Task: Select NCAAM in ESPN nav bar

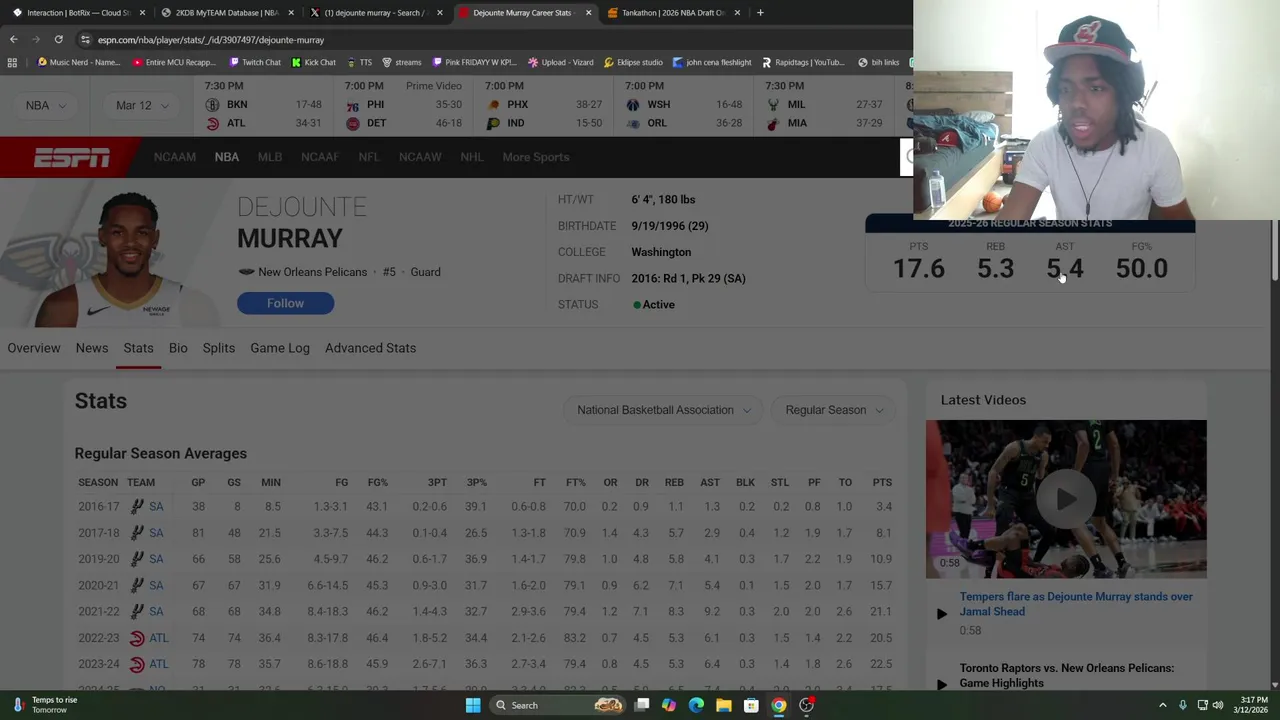Action: pyautogui.click(x=175, y=157)
